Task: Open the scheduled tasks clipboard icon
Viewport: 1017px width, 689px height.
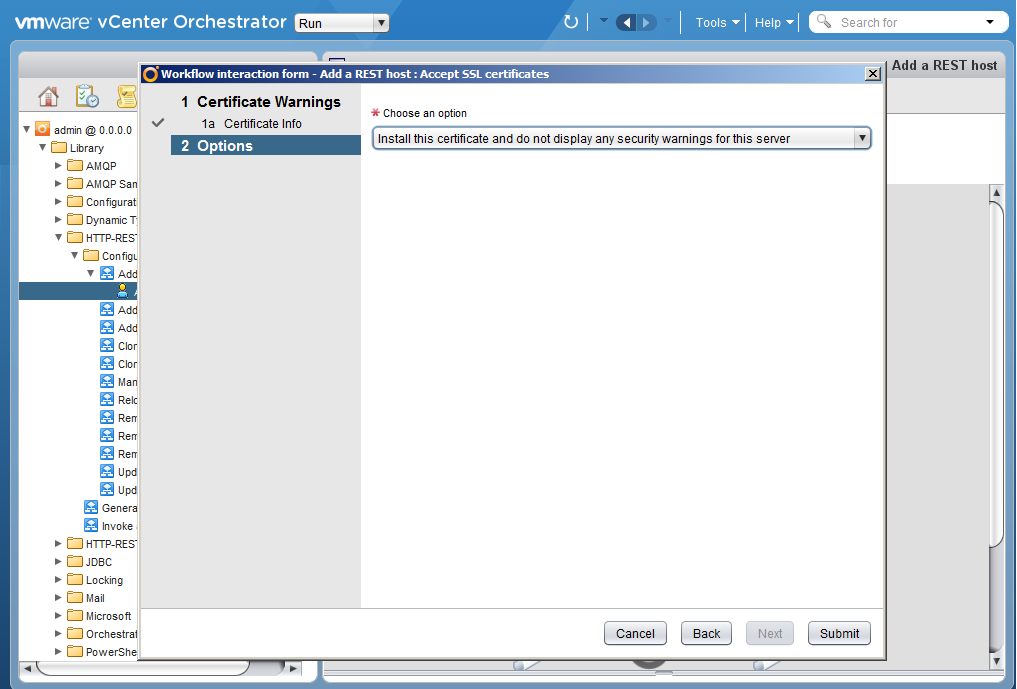Action: tap(87, 96)
